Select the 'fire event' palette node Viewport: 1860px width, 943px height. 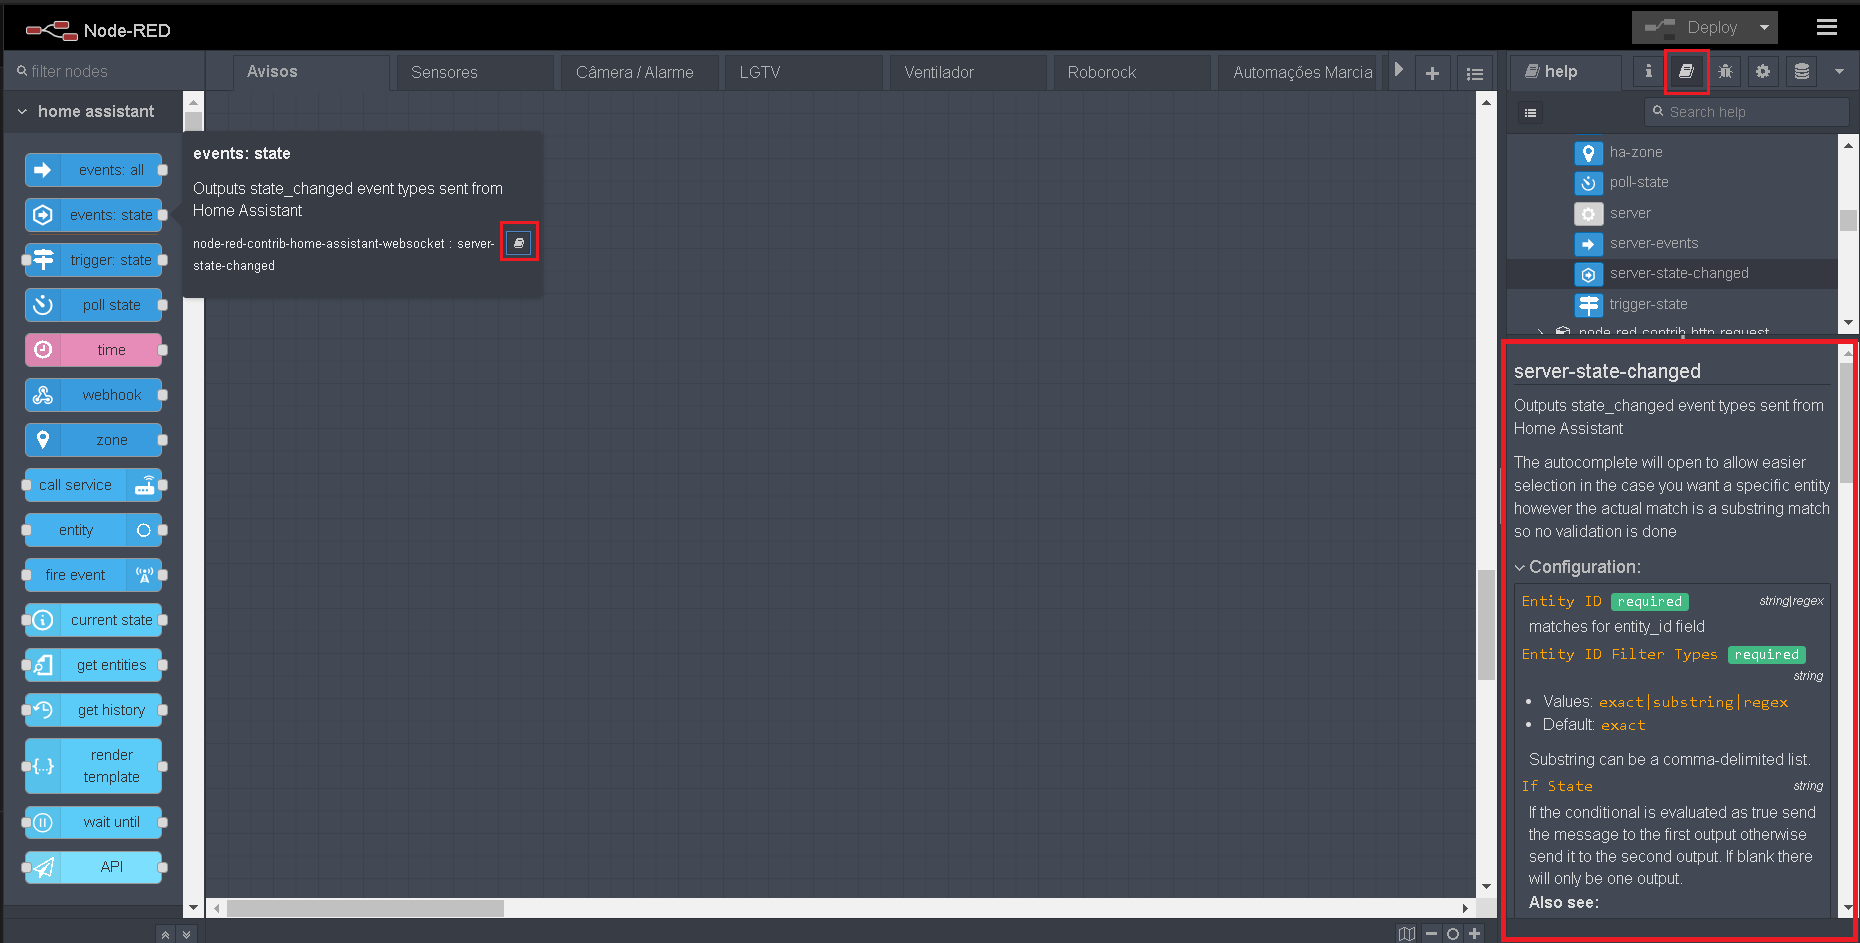(x=94, y=575)
